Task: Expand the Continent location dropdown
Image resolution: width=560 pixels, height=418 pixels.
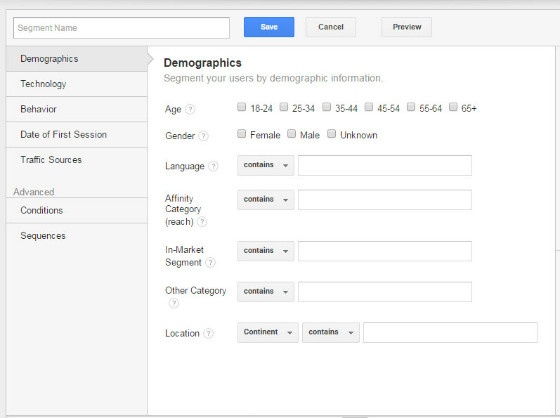Action: click(268, 332)
